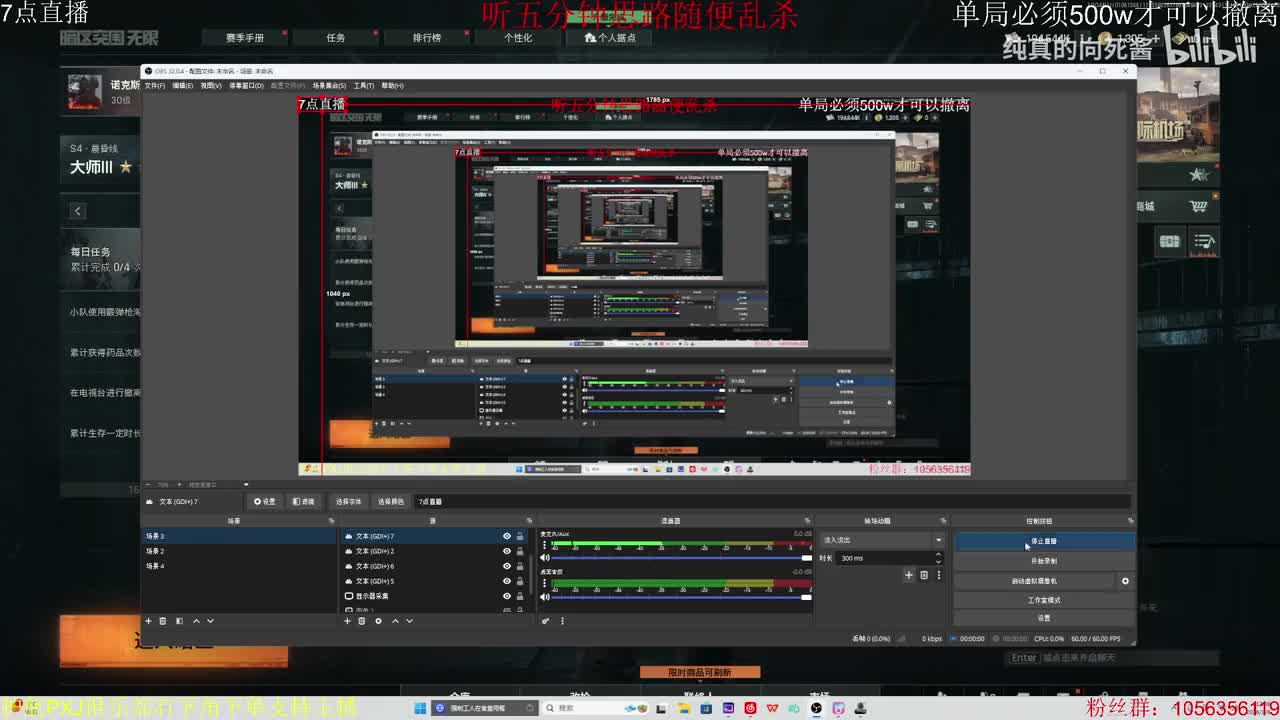Open mixer toolbar options menu
The width and height of the screenshot is (1280, 720).
[x=562, y=621]
